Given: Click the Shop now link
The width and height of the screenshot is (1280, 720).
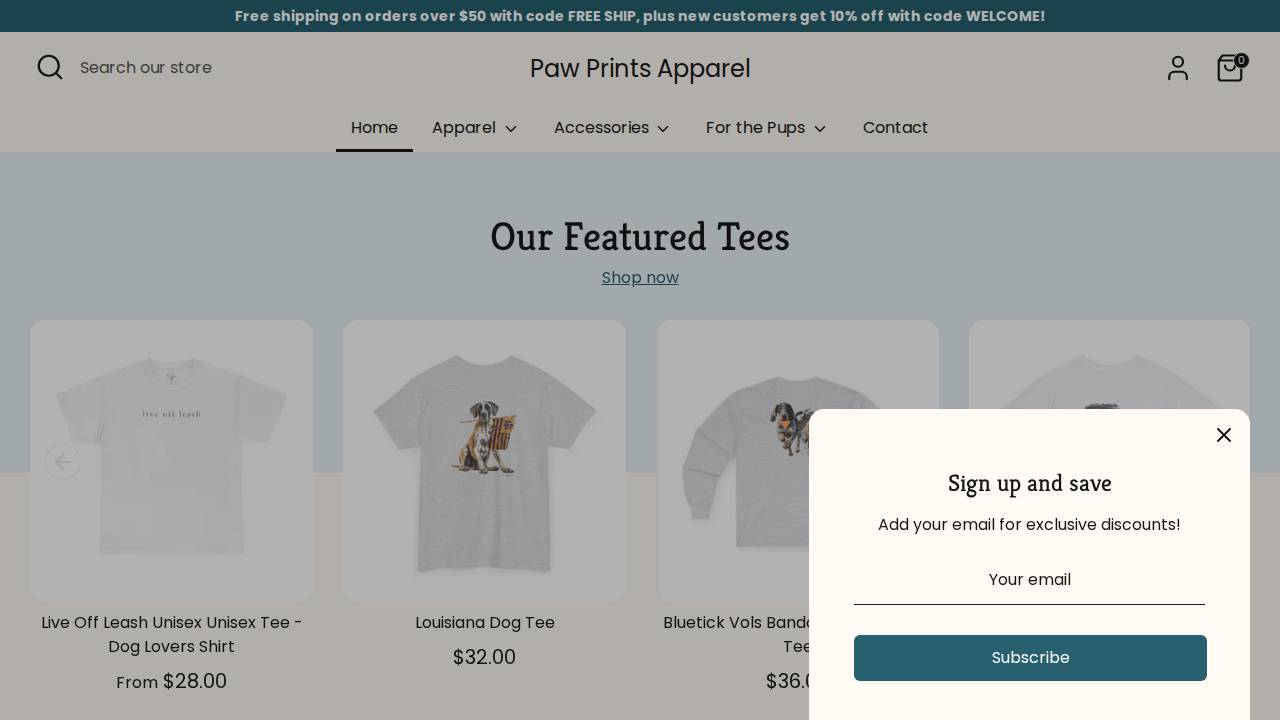Looking at the screenshot, I should pyautogui.click(x=640, y=277).
